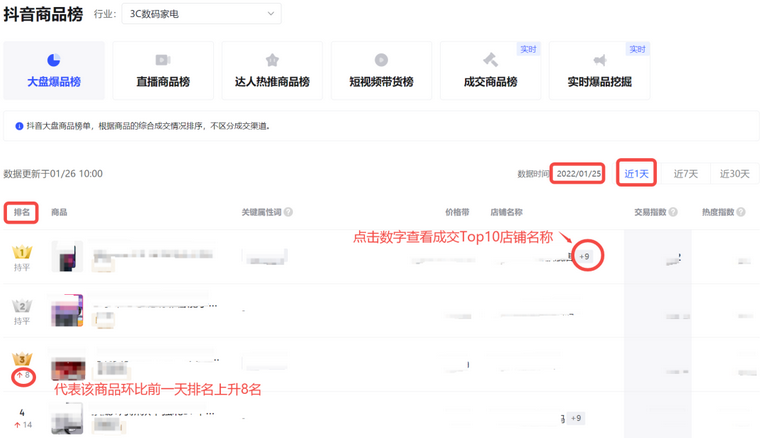Click the help icon beside 热度指数
The image size is (779, 439).
pos(741,212)
